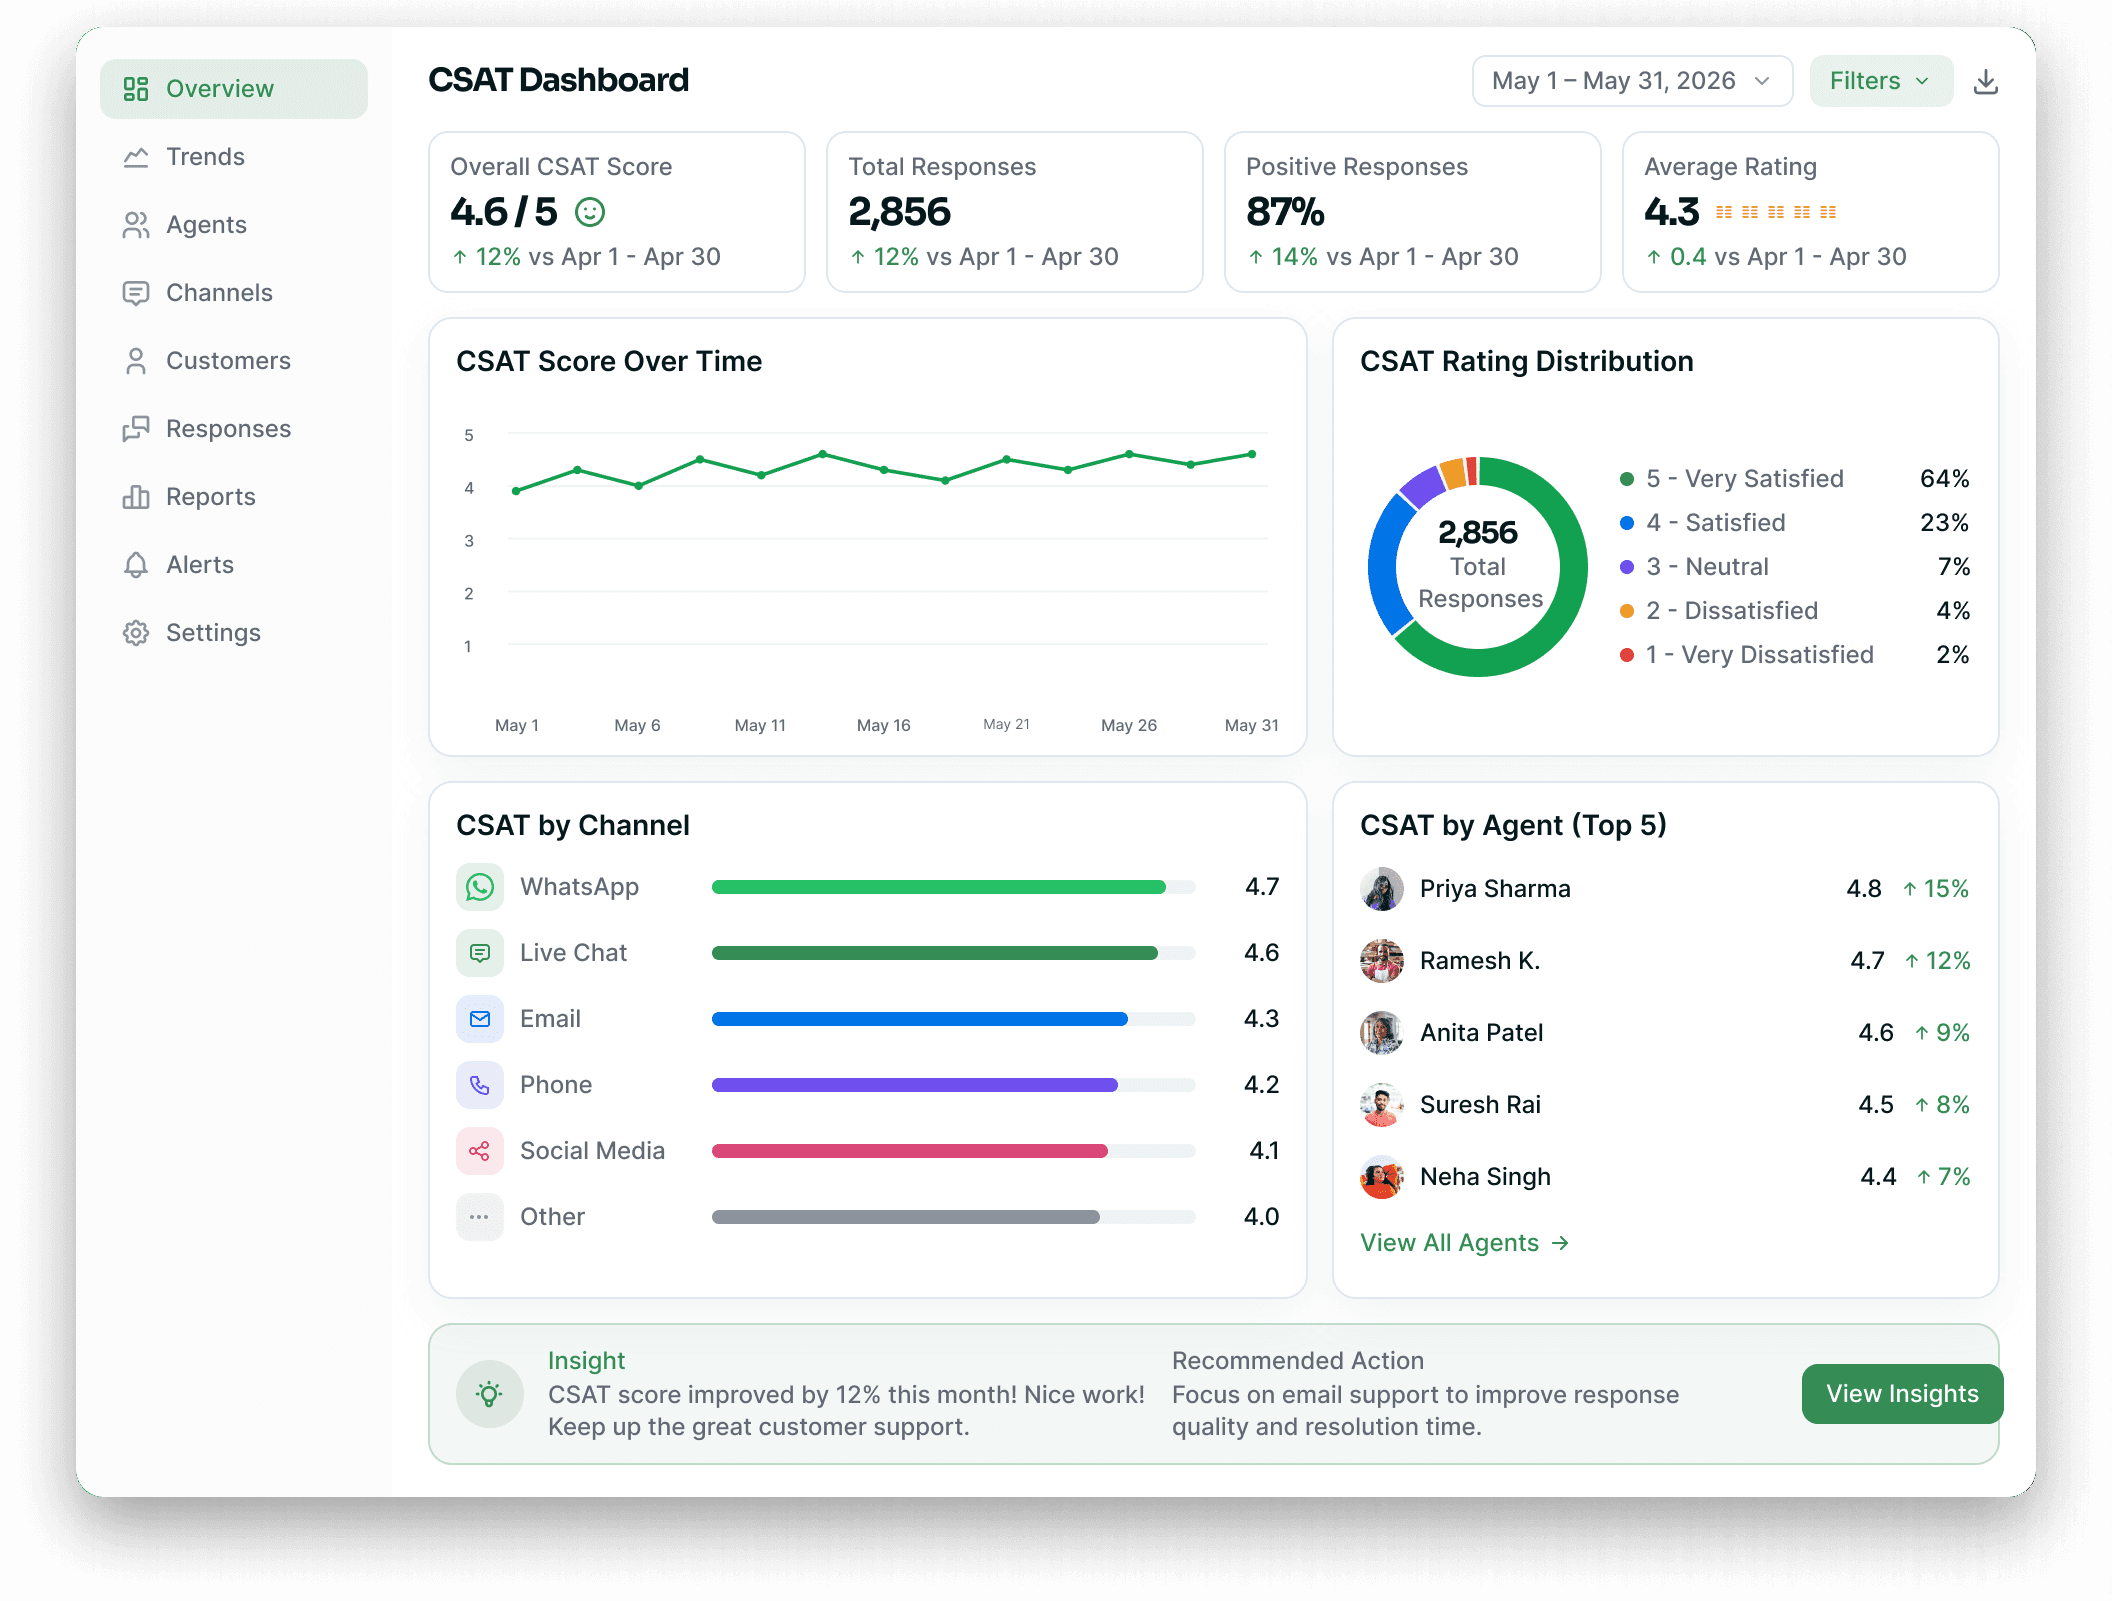Image resolution: width=2112 pixels, height=1601 pixels.
Task: Click the Agents people icon in sidebar
Action: click(x=136, y=225)
